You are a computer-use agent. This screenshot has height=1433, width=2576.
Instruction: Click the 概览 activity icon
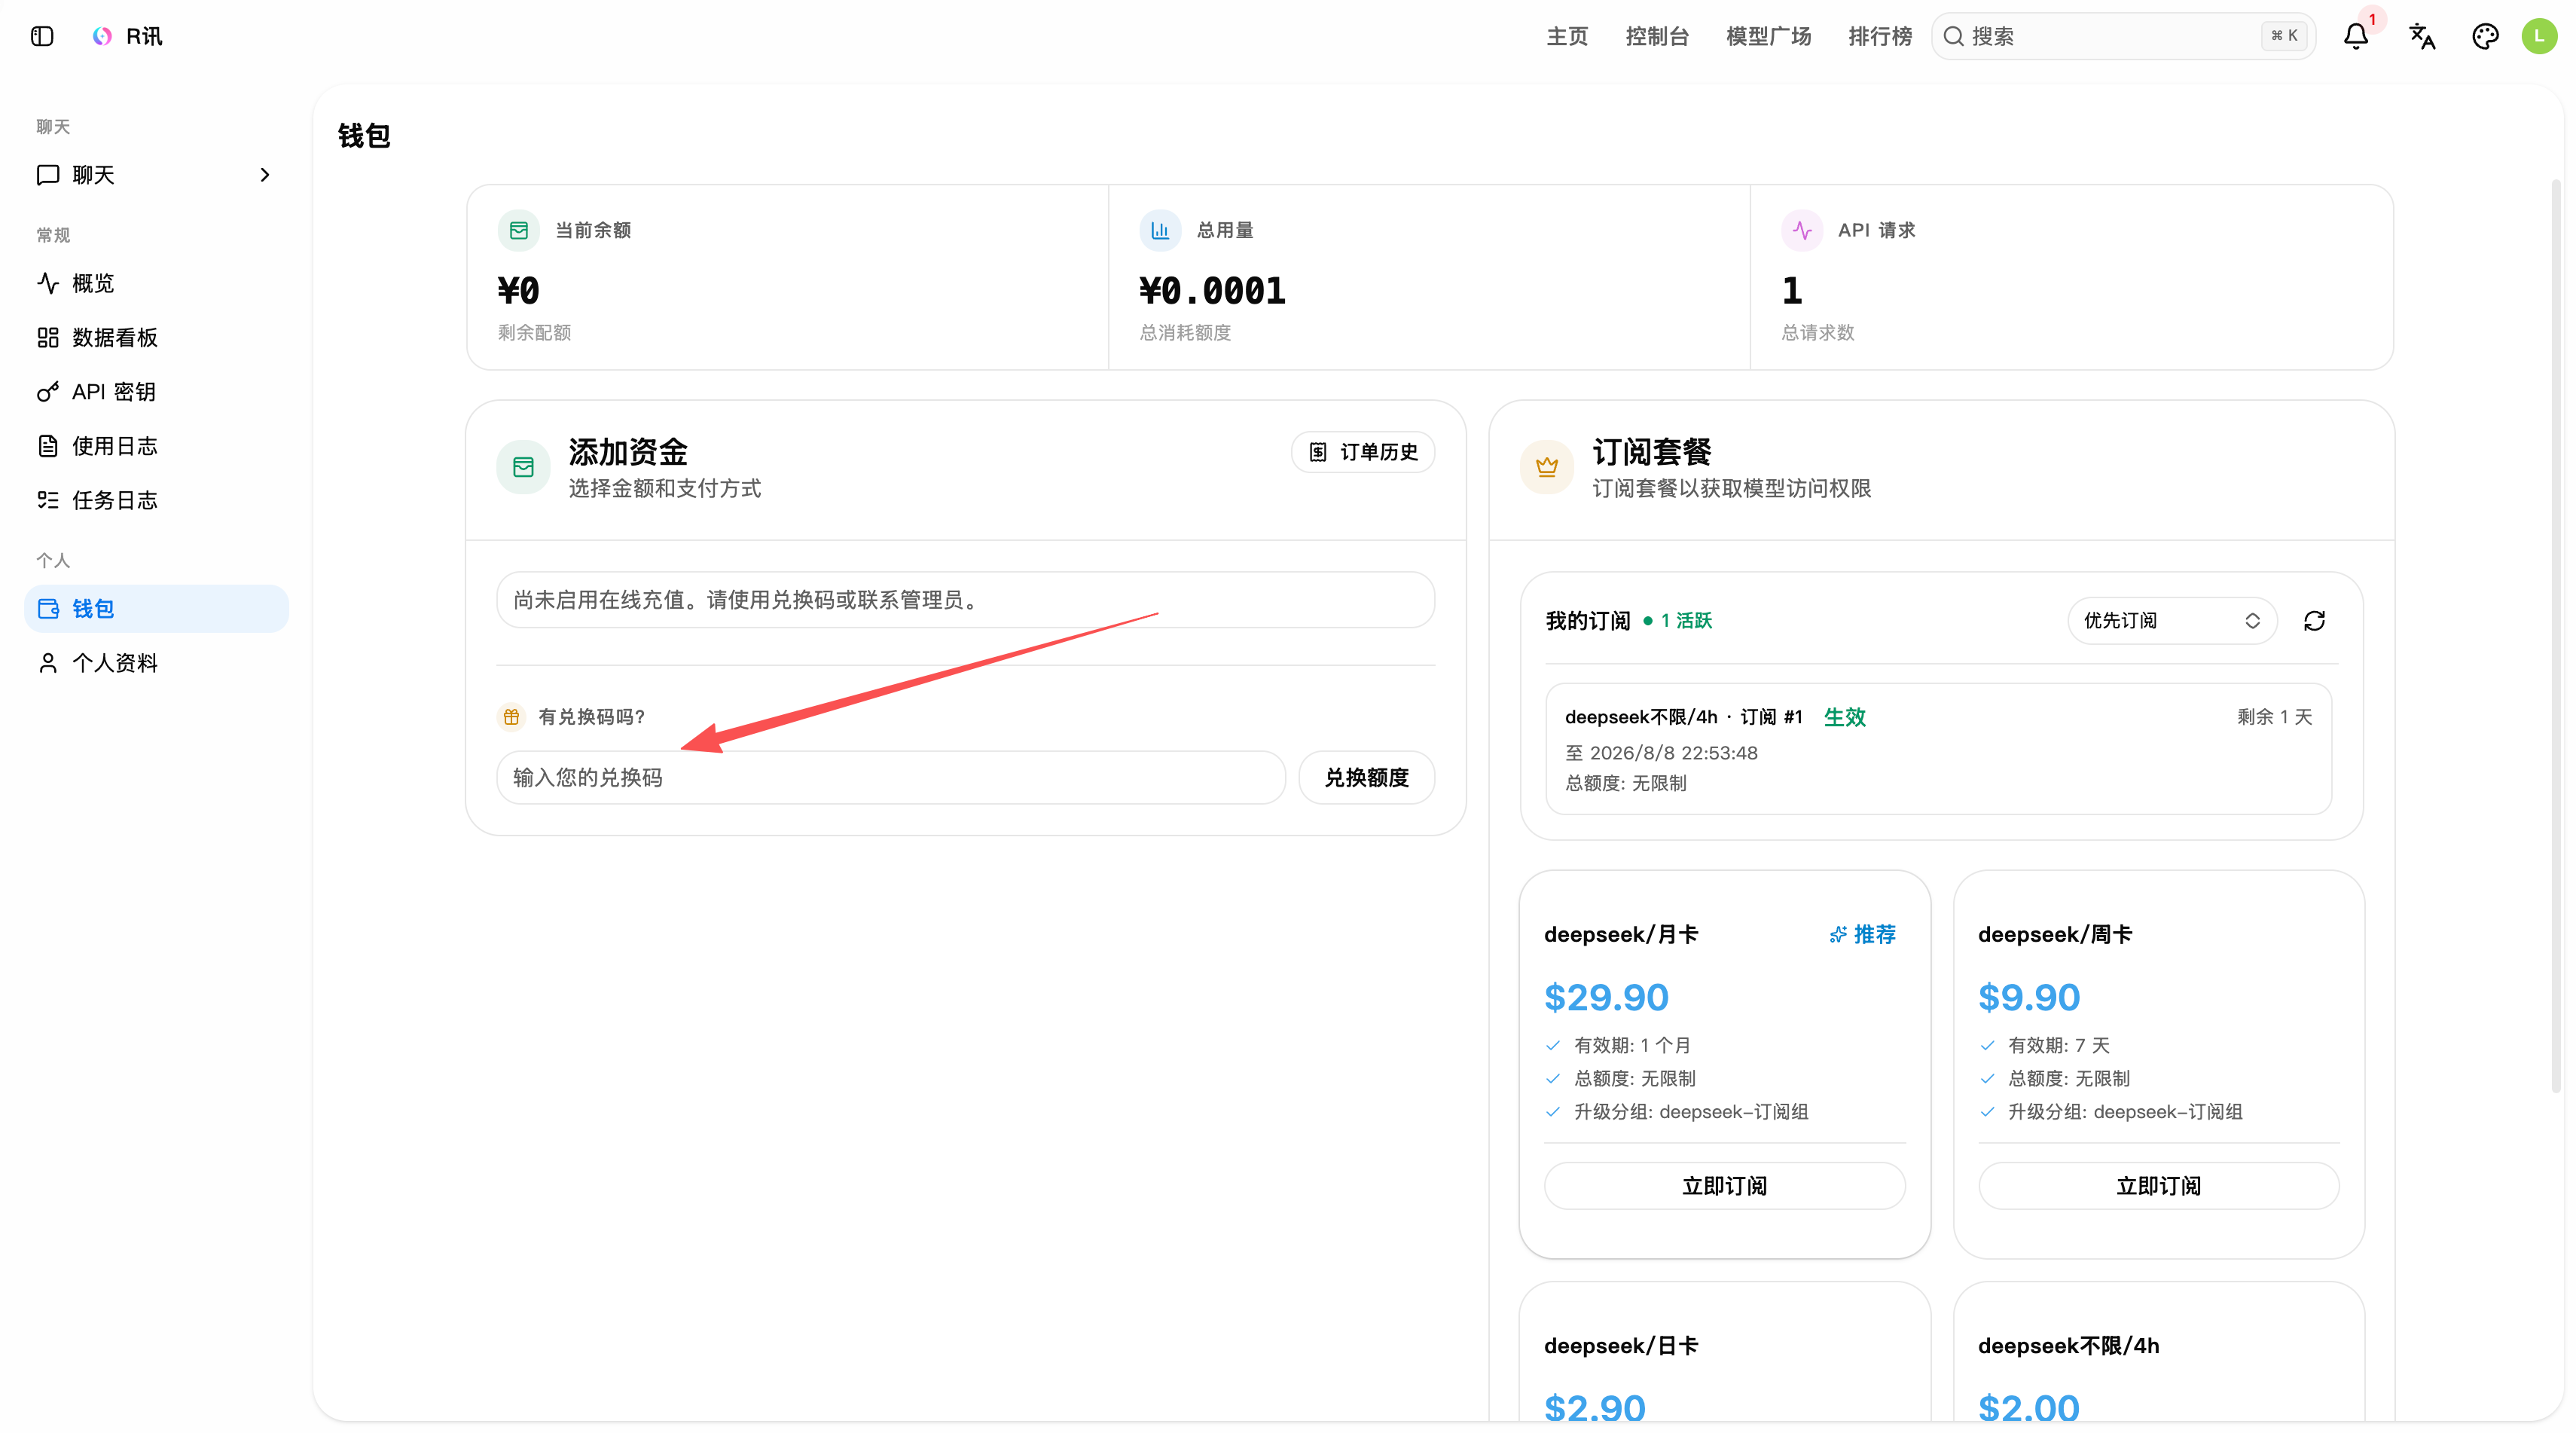point(48,283)
